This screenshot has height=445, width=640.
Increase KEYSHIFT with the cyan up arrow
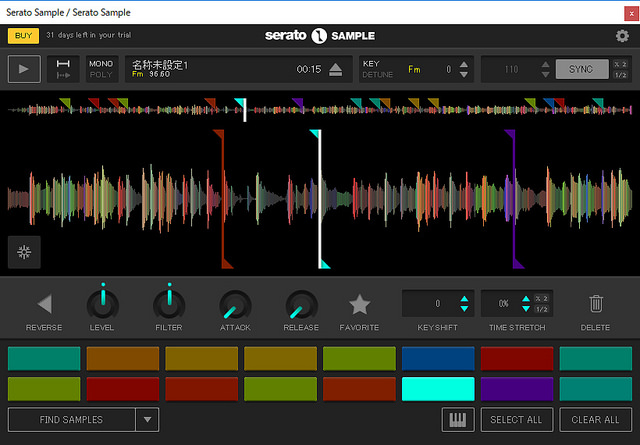[x=464, y=298]
